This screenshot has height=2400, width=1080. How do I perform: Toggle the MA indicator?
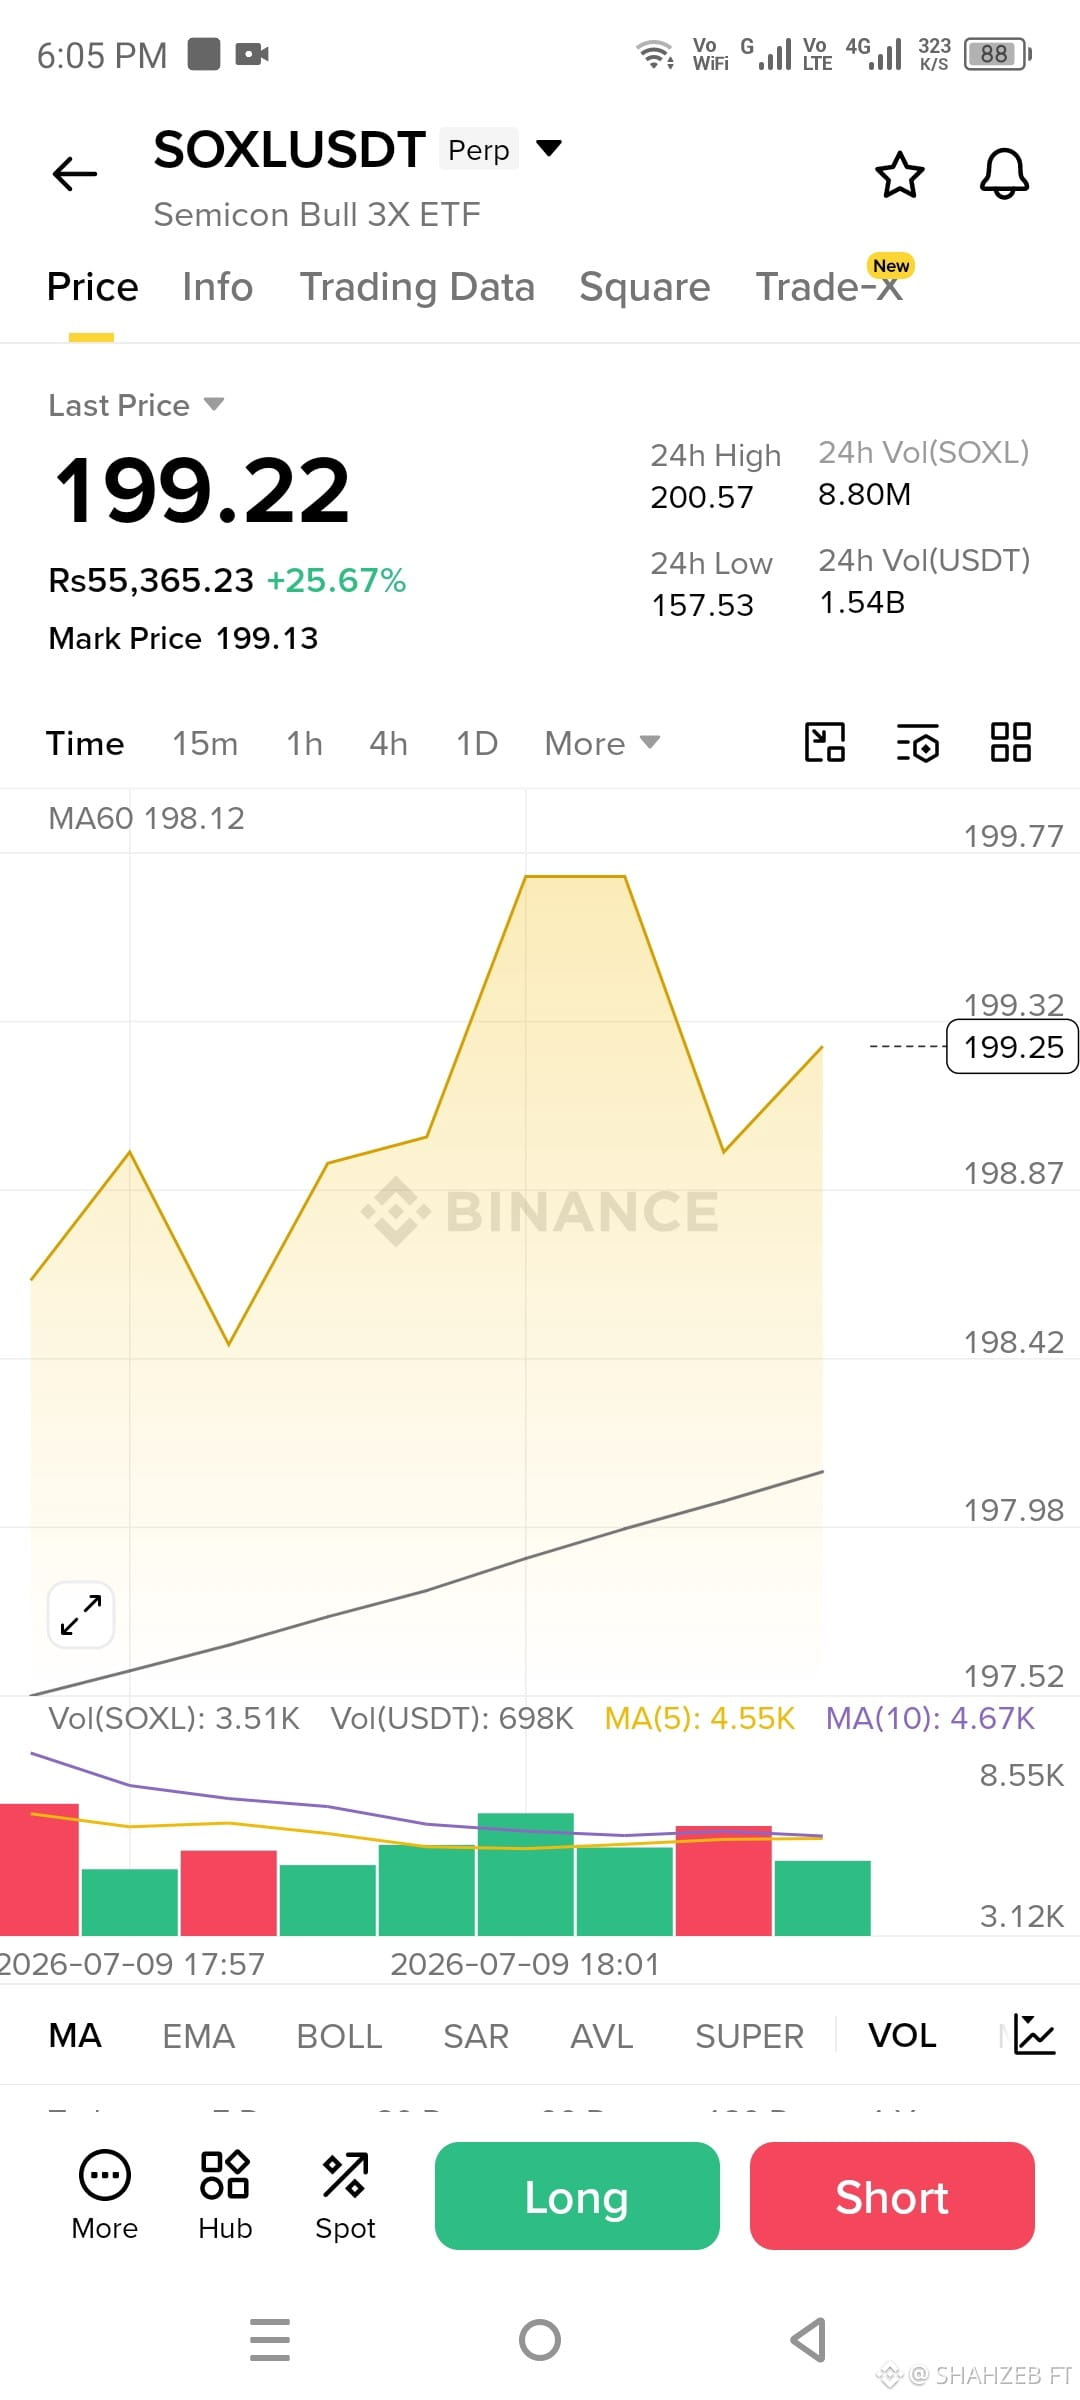click(x=75, y=2035)
